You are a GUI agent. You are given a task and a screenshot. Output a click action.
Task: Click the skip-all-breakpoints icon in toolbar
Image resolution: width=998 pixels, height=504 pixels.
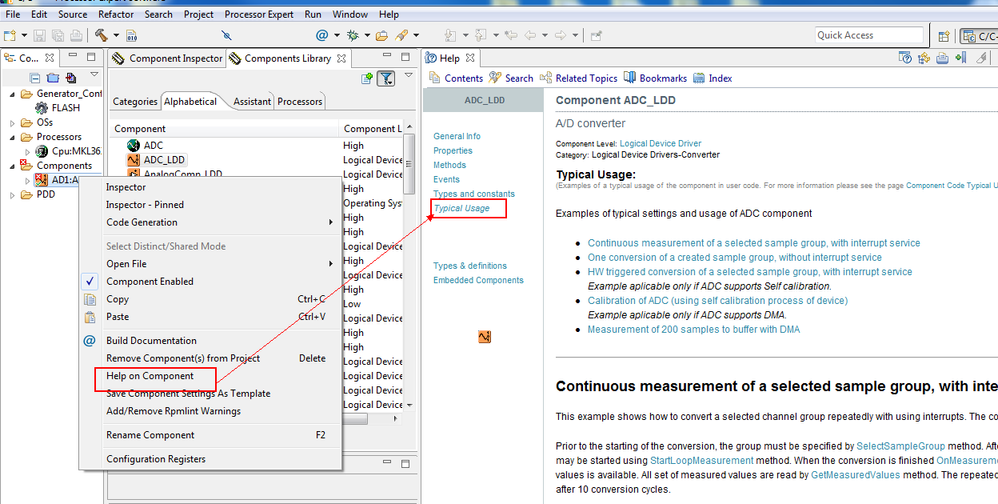point(226,36)
